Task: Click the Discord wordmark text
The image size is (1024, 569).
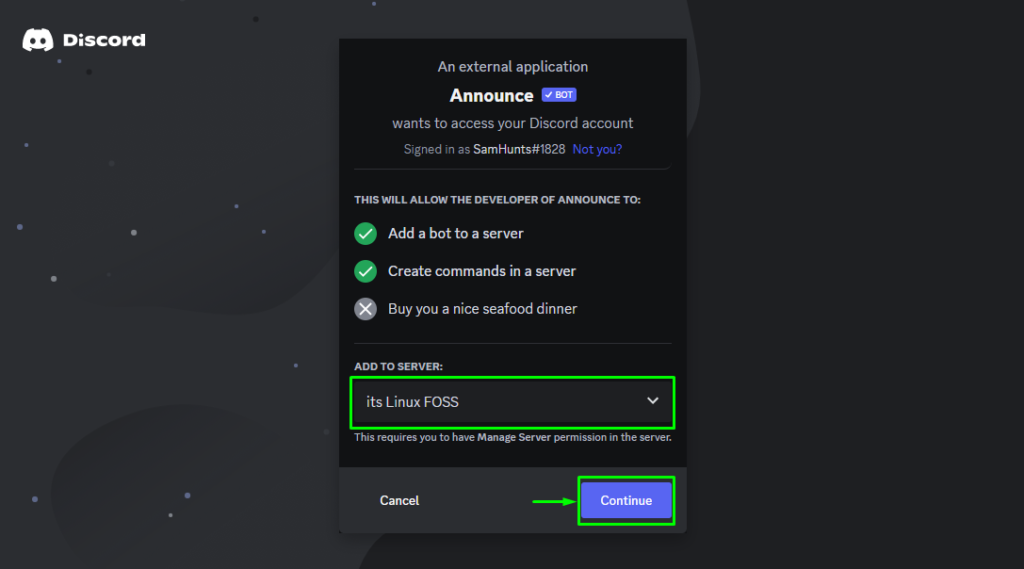Action: tap(104, 40)
